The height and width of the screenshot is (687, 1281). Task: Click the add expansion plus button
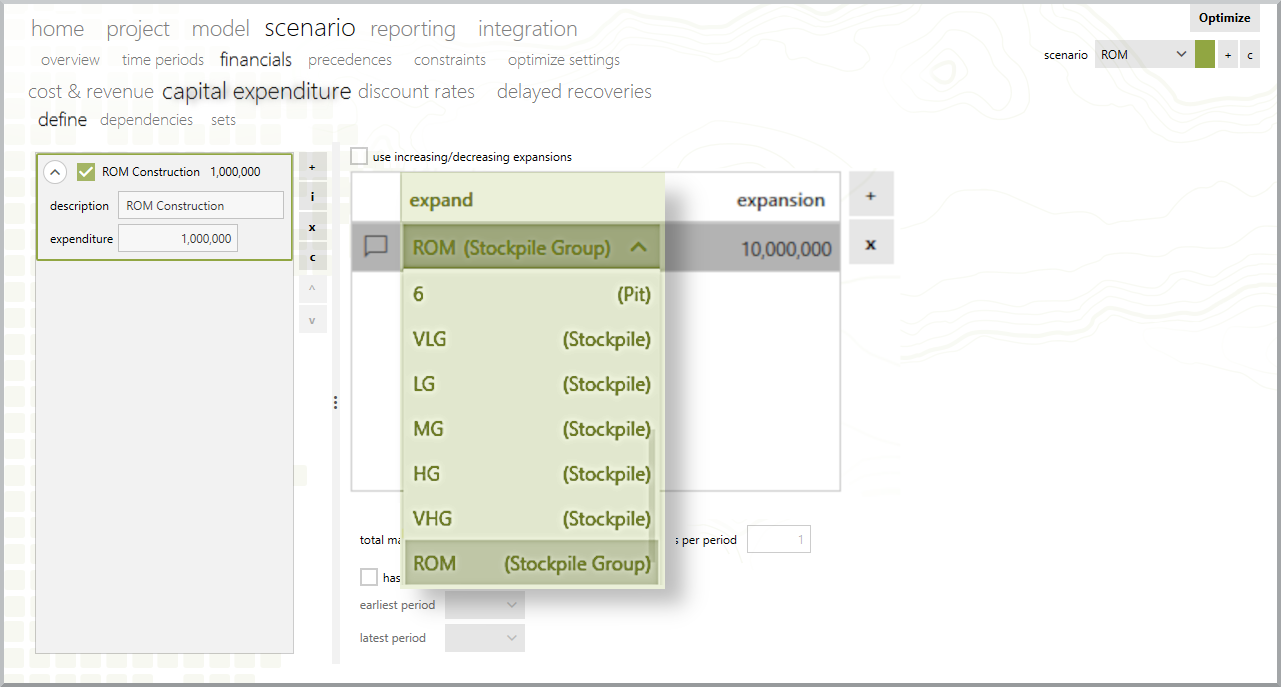(x=871, y=195)
